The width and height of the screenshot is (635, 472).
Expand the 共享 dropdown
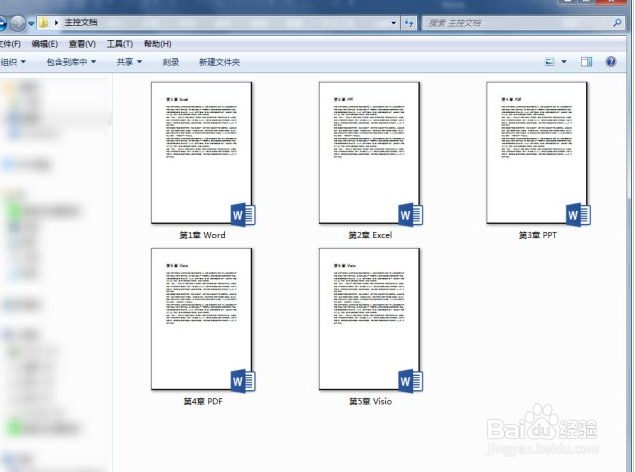point(129,62)
